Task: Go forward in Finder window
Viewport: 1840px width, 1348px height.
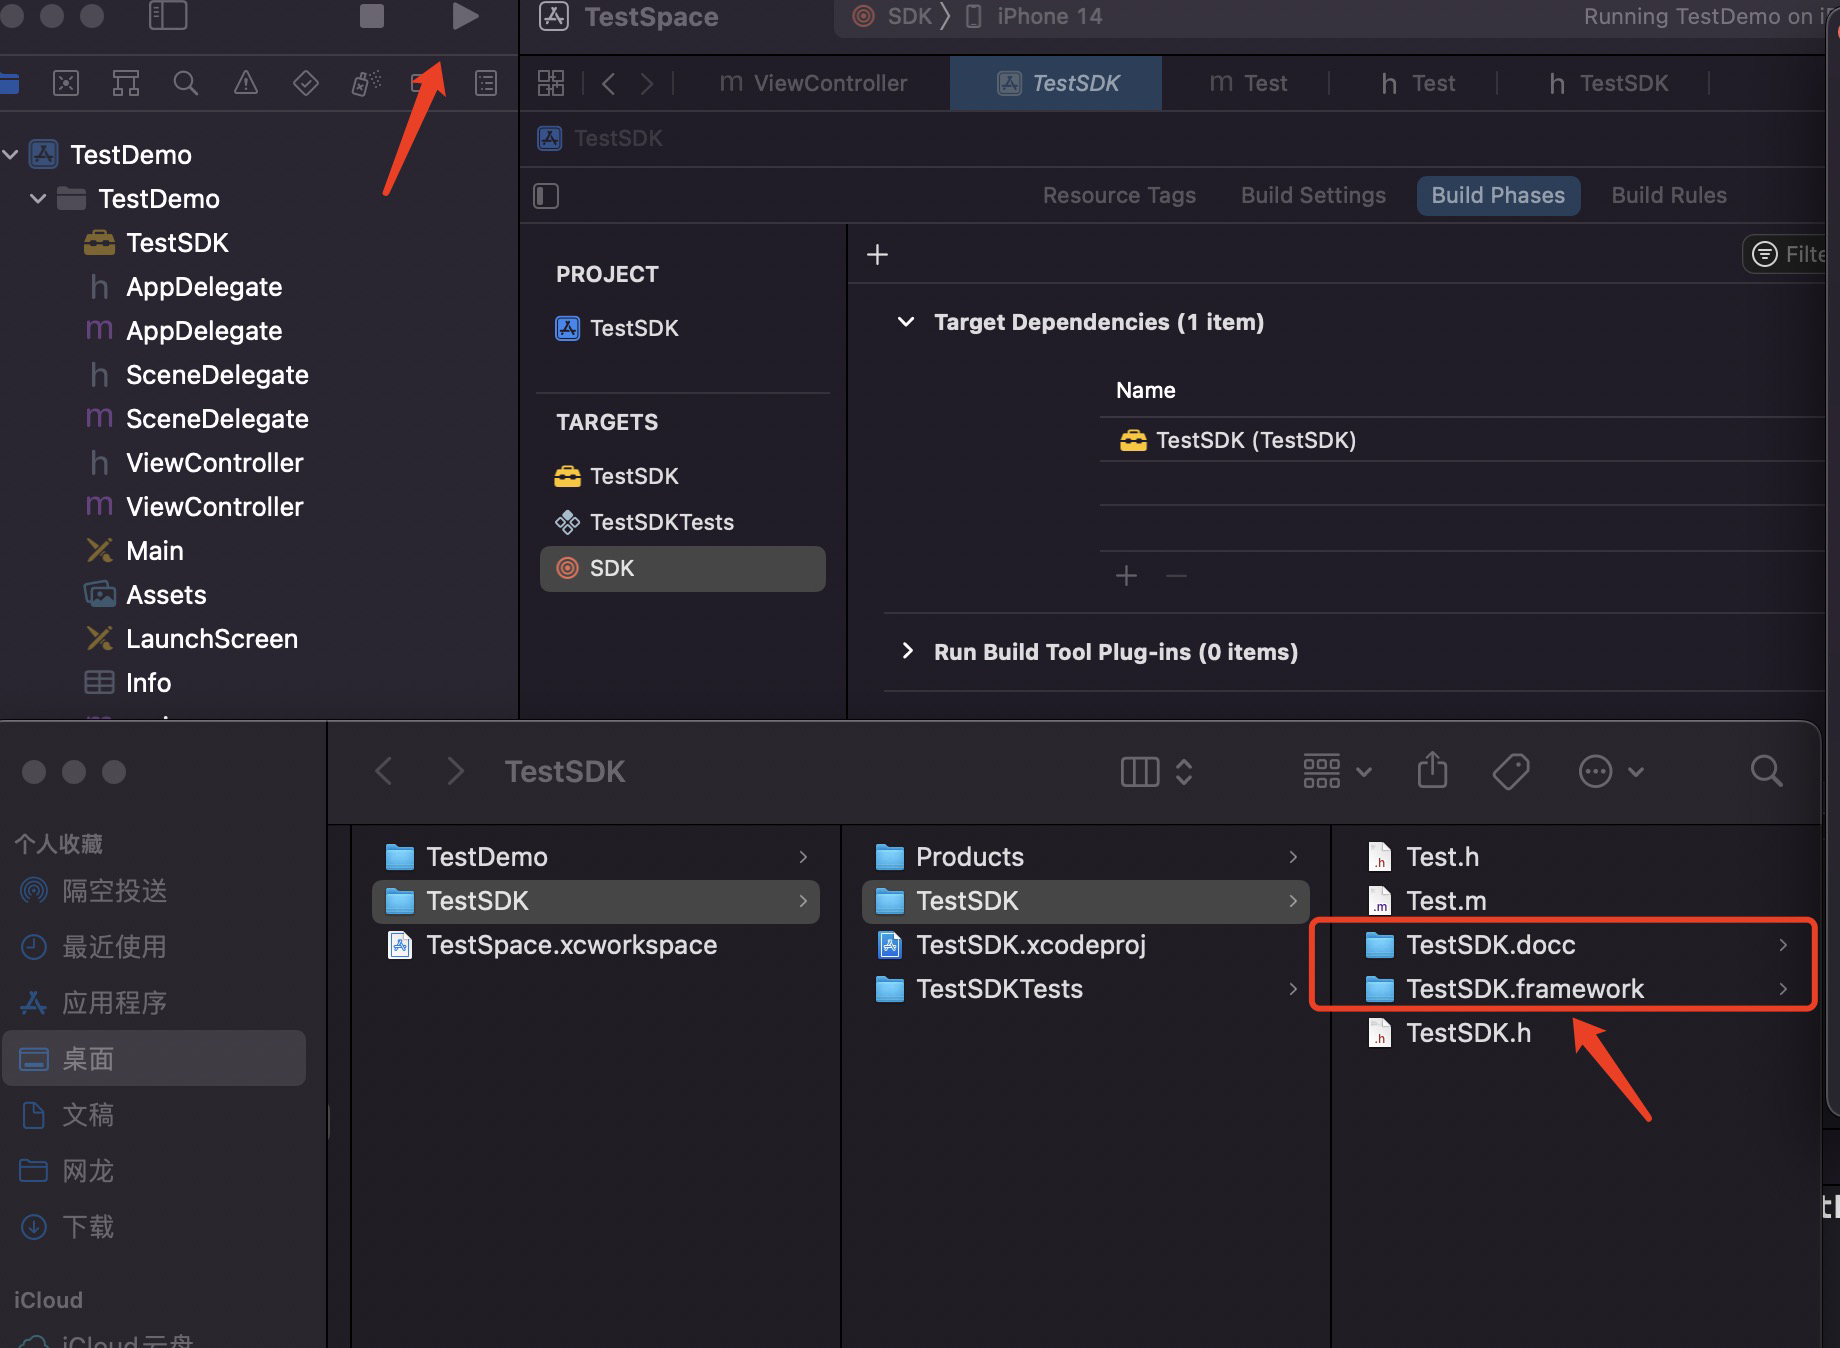Action: [455, 771]
